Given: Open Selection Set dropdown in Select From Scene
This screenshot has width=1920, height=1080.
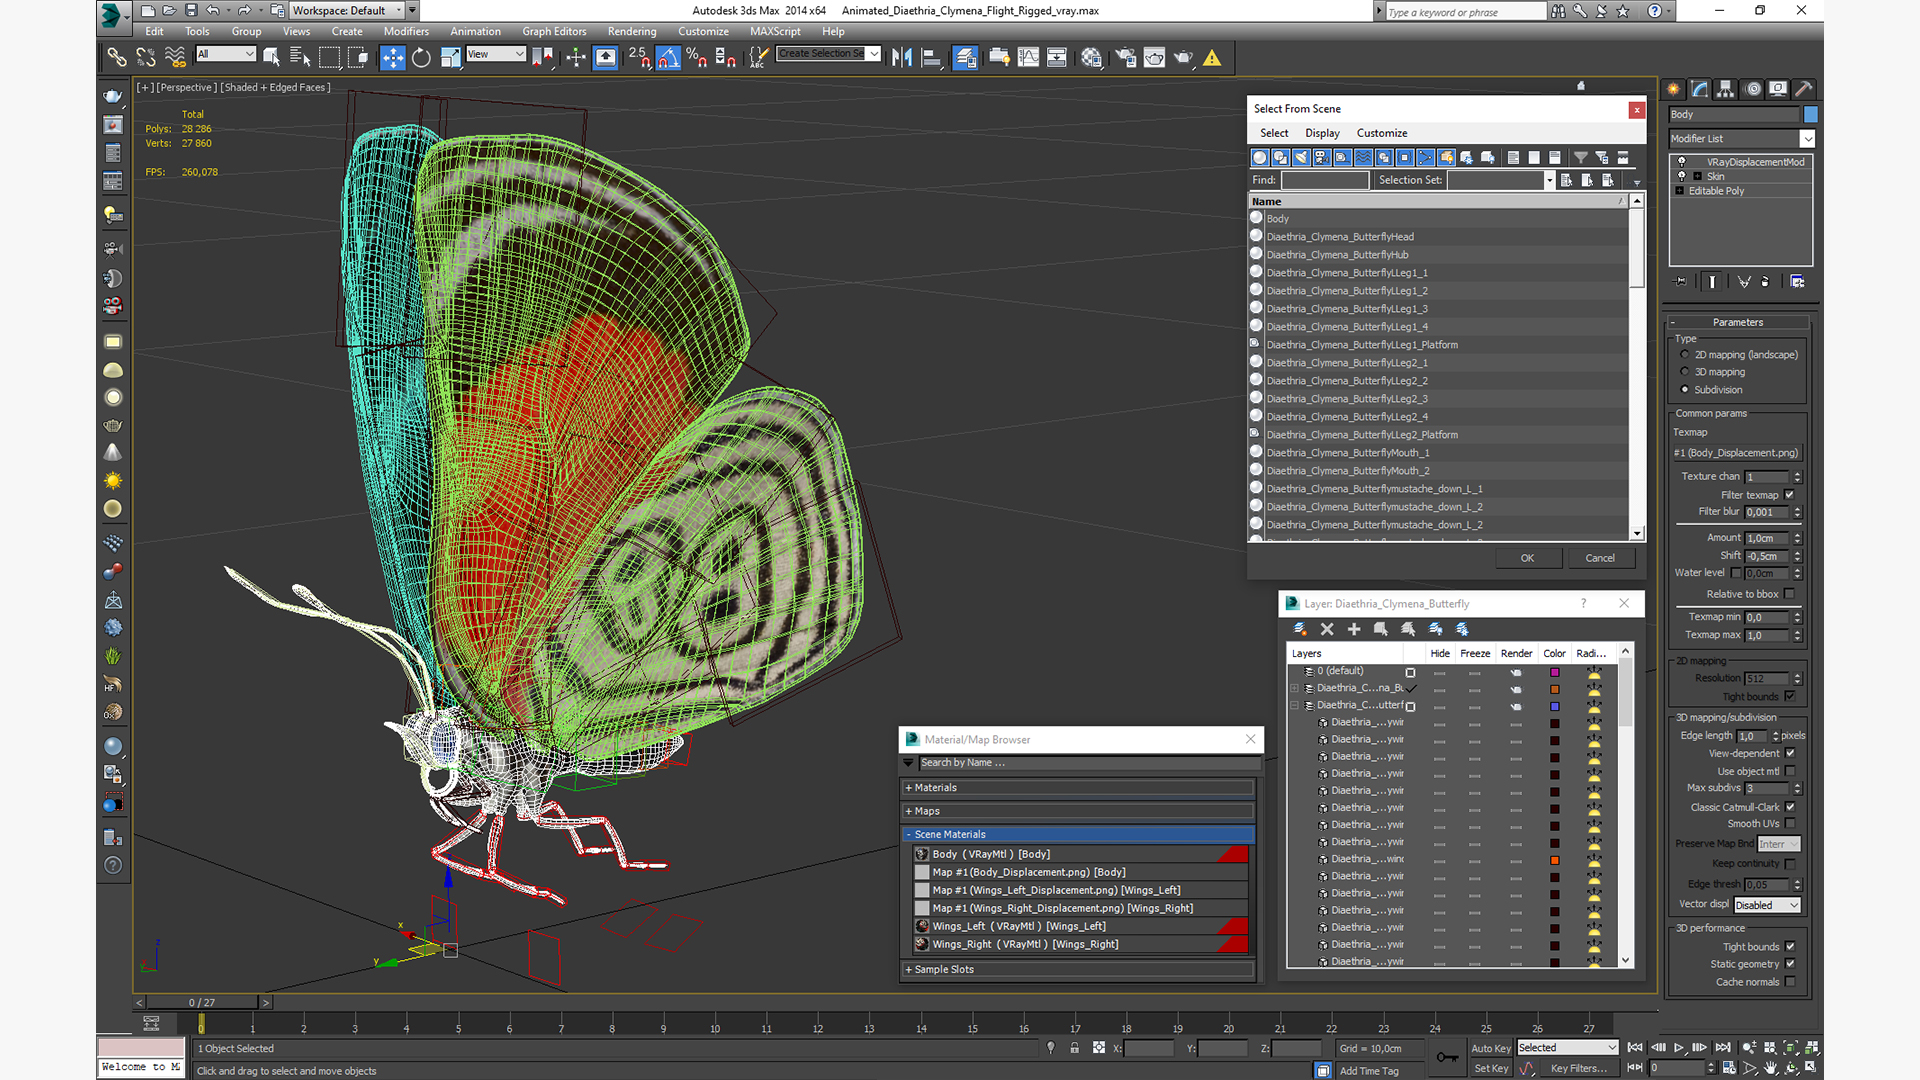Looking at the screenshot, I should tap(1549, 180).
